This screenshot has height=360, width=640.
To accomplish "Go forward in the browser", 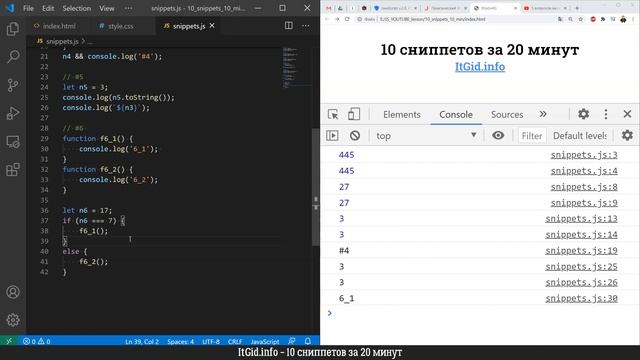I will (x=337, y=19).
